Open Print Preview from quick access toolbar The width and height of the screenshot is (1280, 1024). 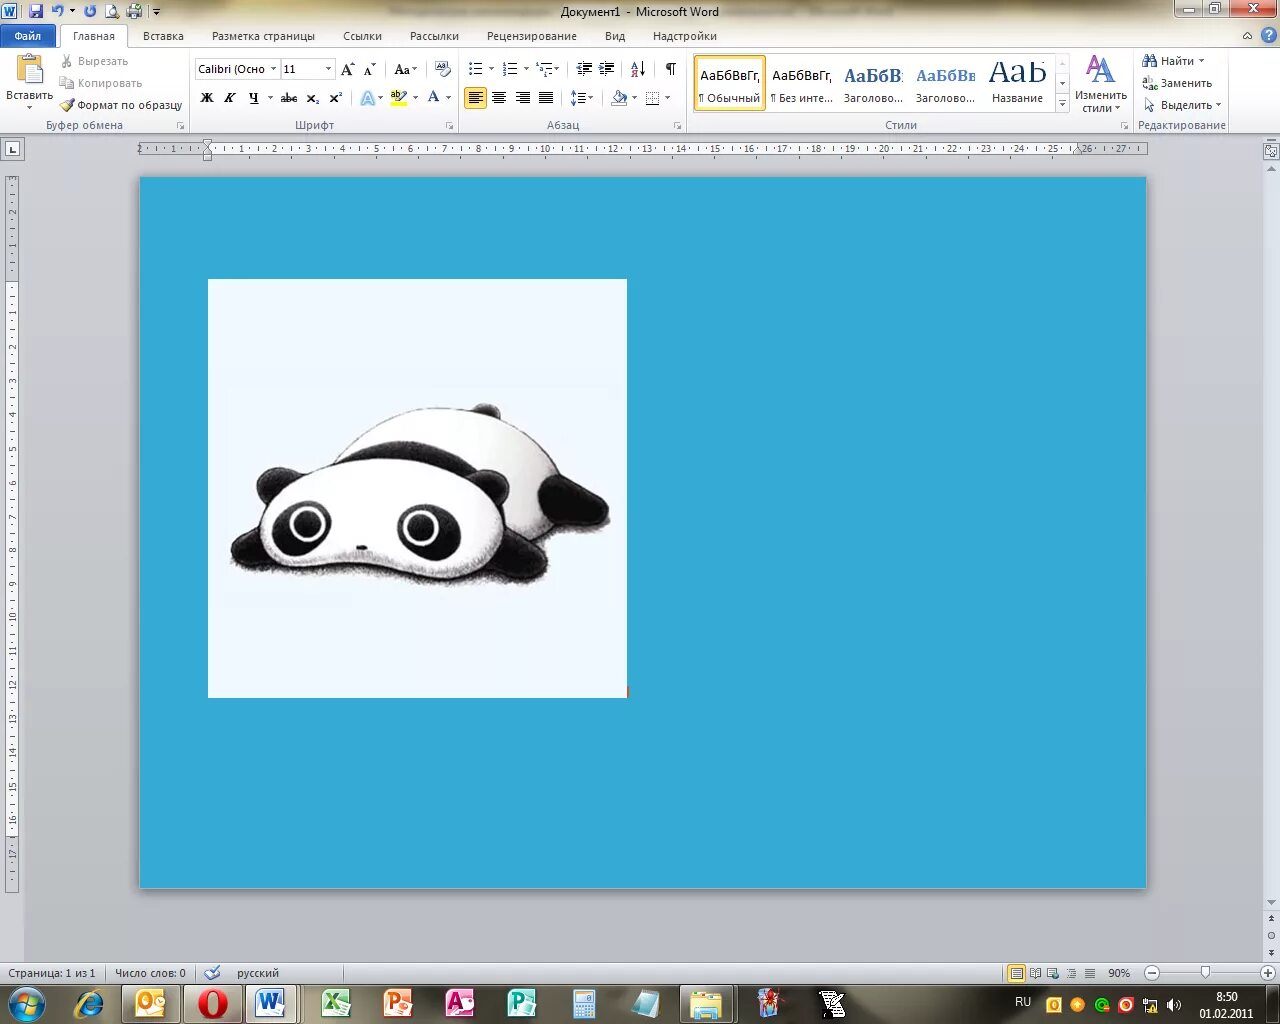pyautogui.click(x=112, y=12)
